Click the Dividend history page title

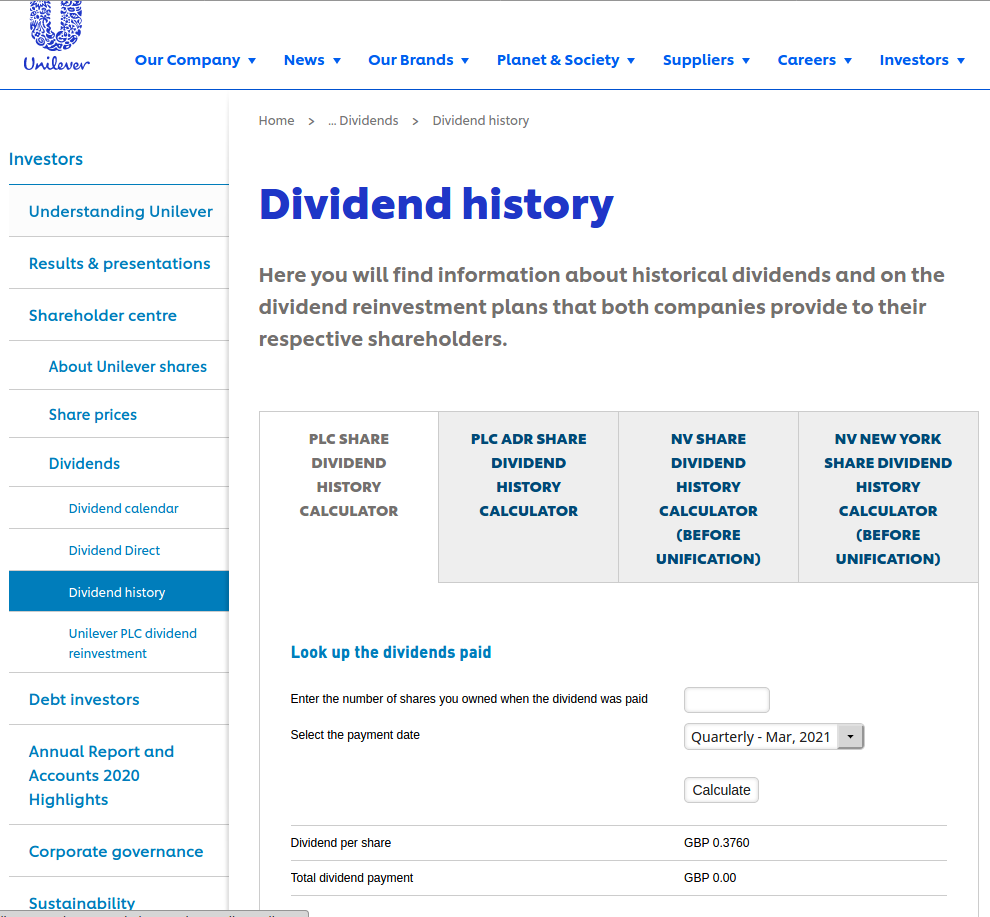click(436, 205)
